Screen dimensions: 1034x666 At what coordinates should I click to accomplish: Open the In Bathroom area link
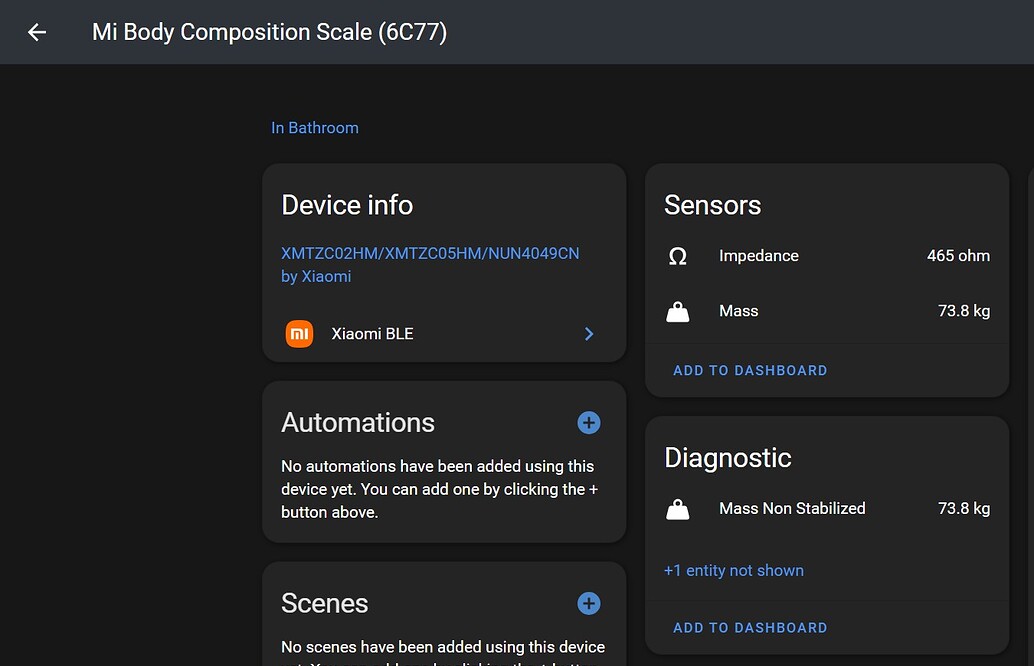click(314, 127)
